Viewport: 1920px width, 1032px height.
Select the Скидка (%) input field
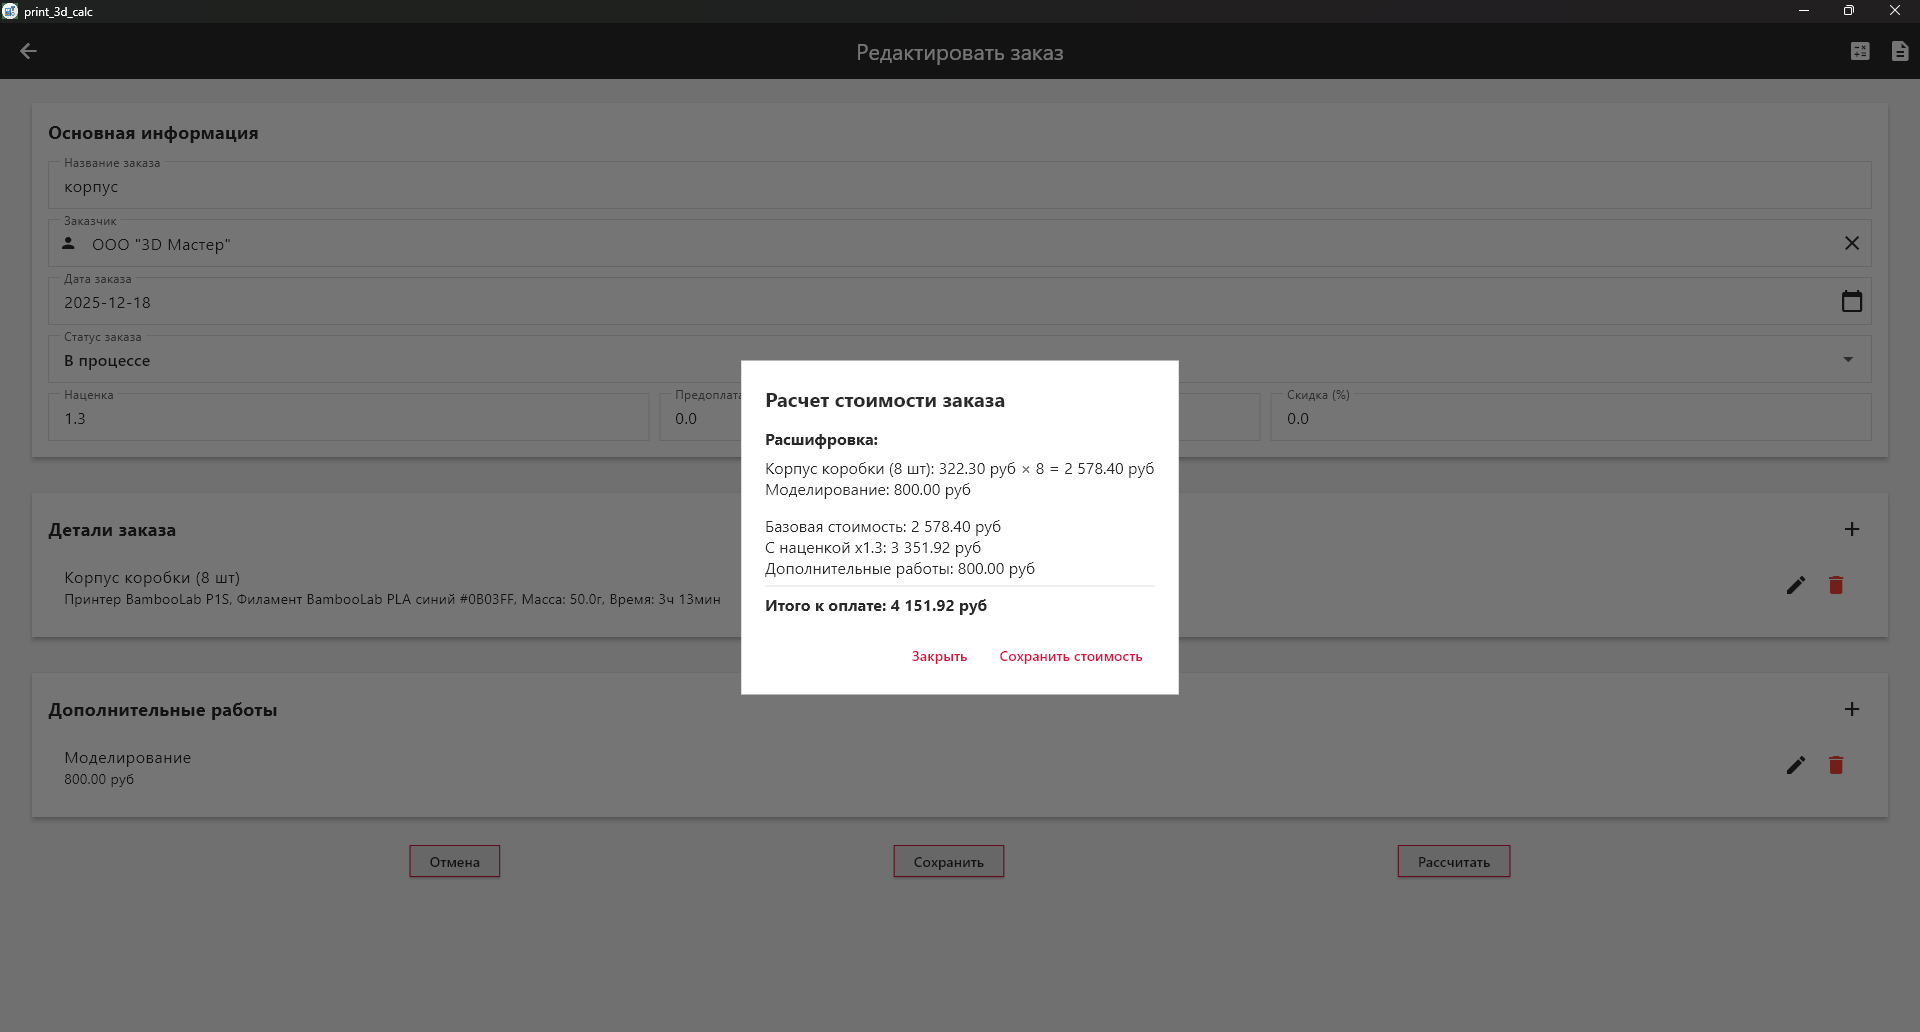point(1570,418)
